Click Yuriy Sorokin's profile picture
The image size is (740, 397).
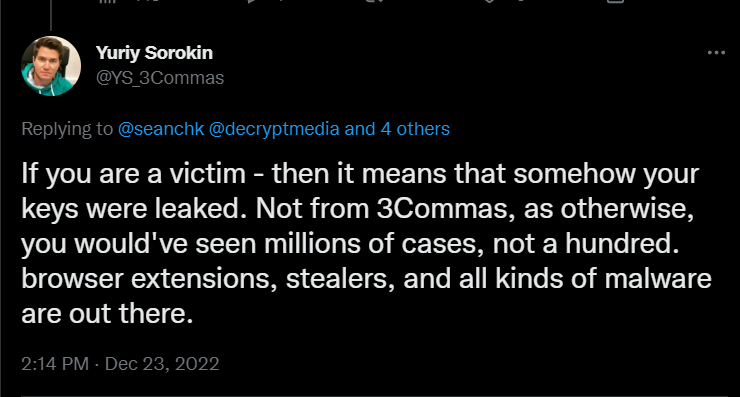tap(51, 66)
